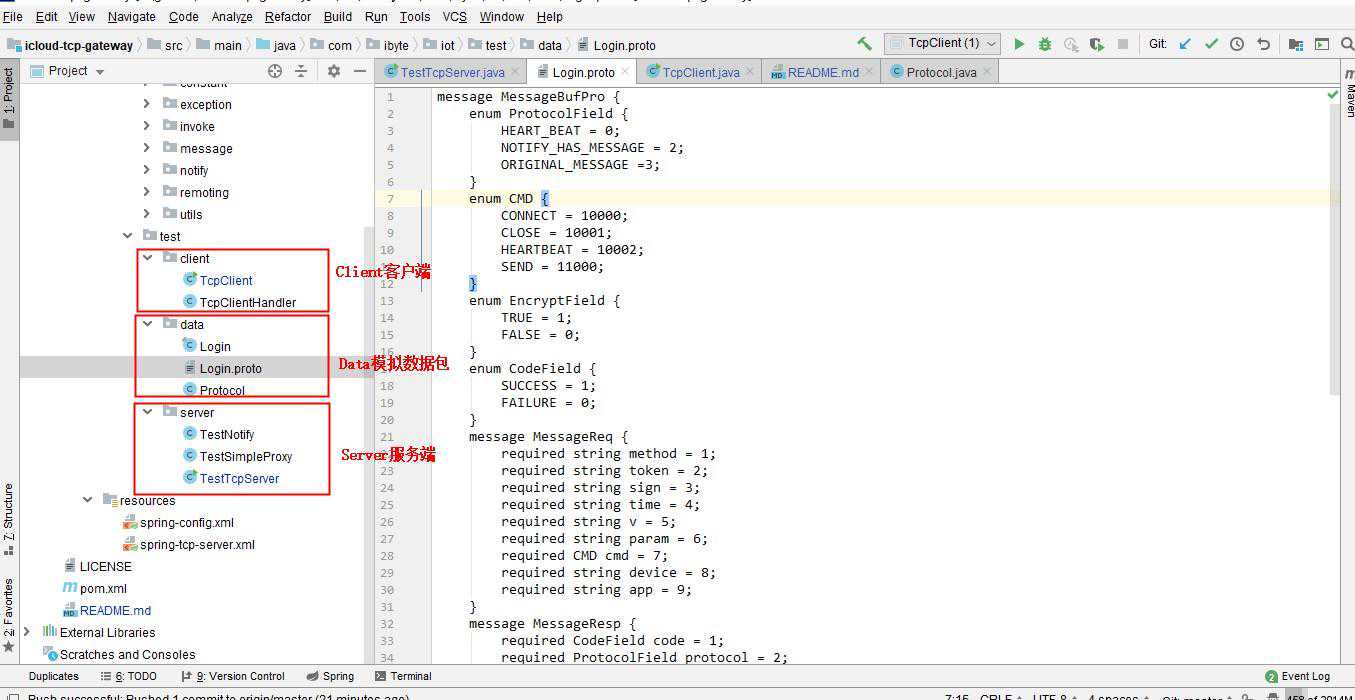
Task: Revert changes with Git rollback icon
Action: (x=1263, y=44)
